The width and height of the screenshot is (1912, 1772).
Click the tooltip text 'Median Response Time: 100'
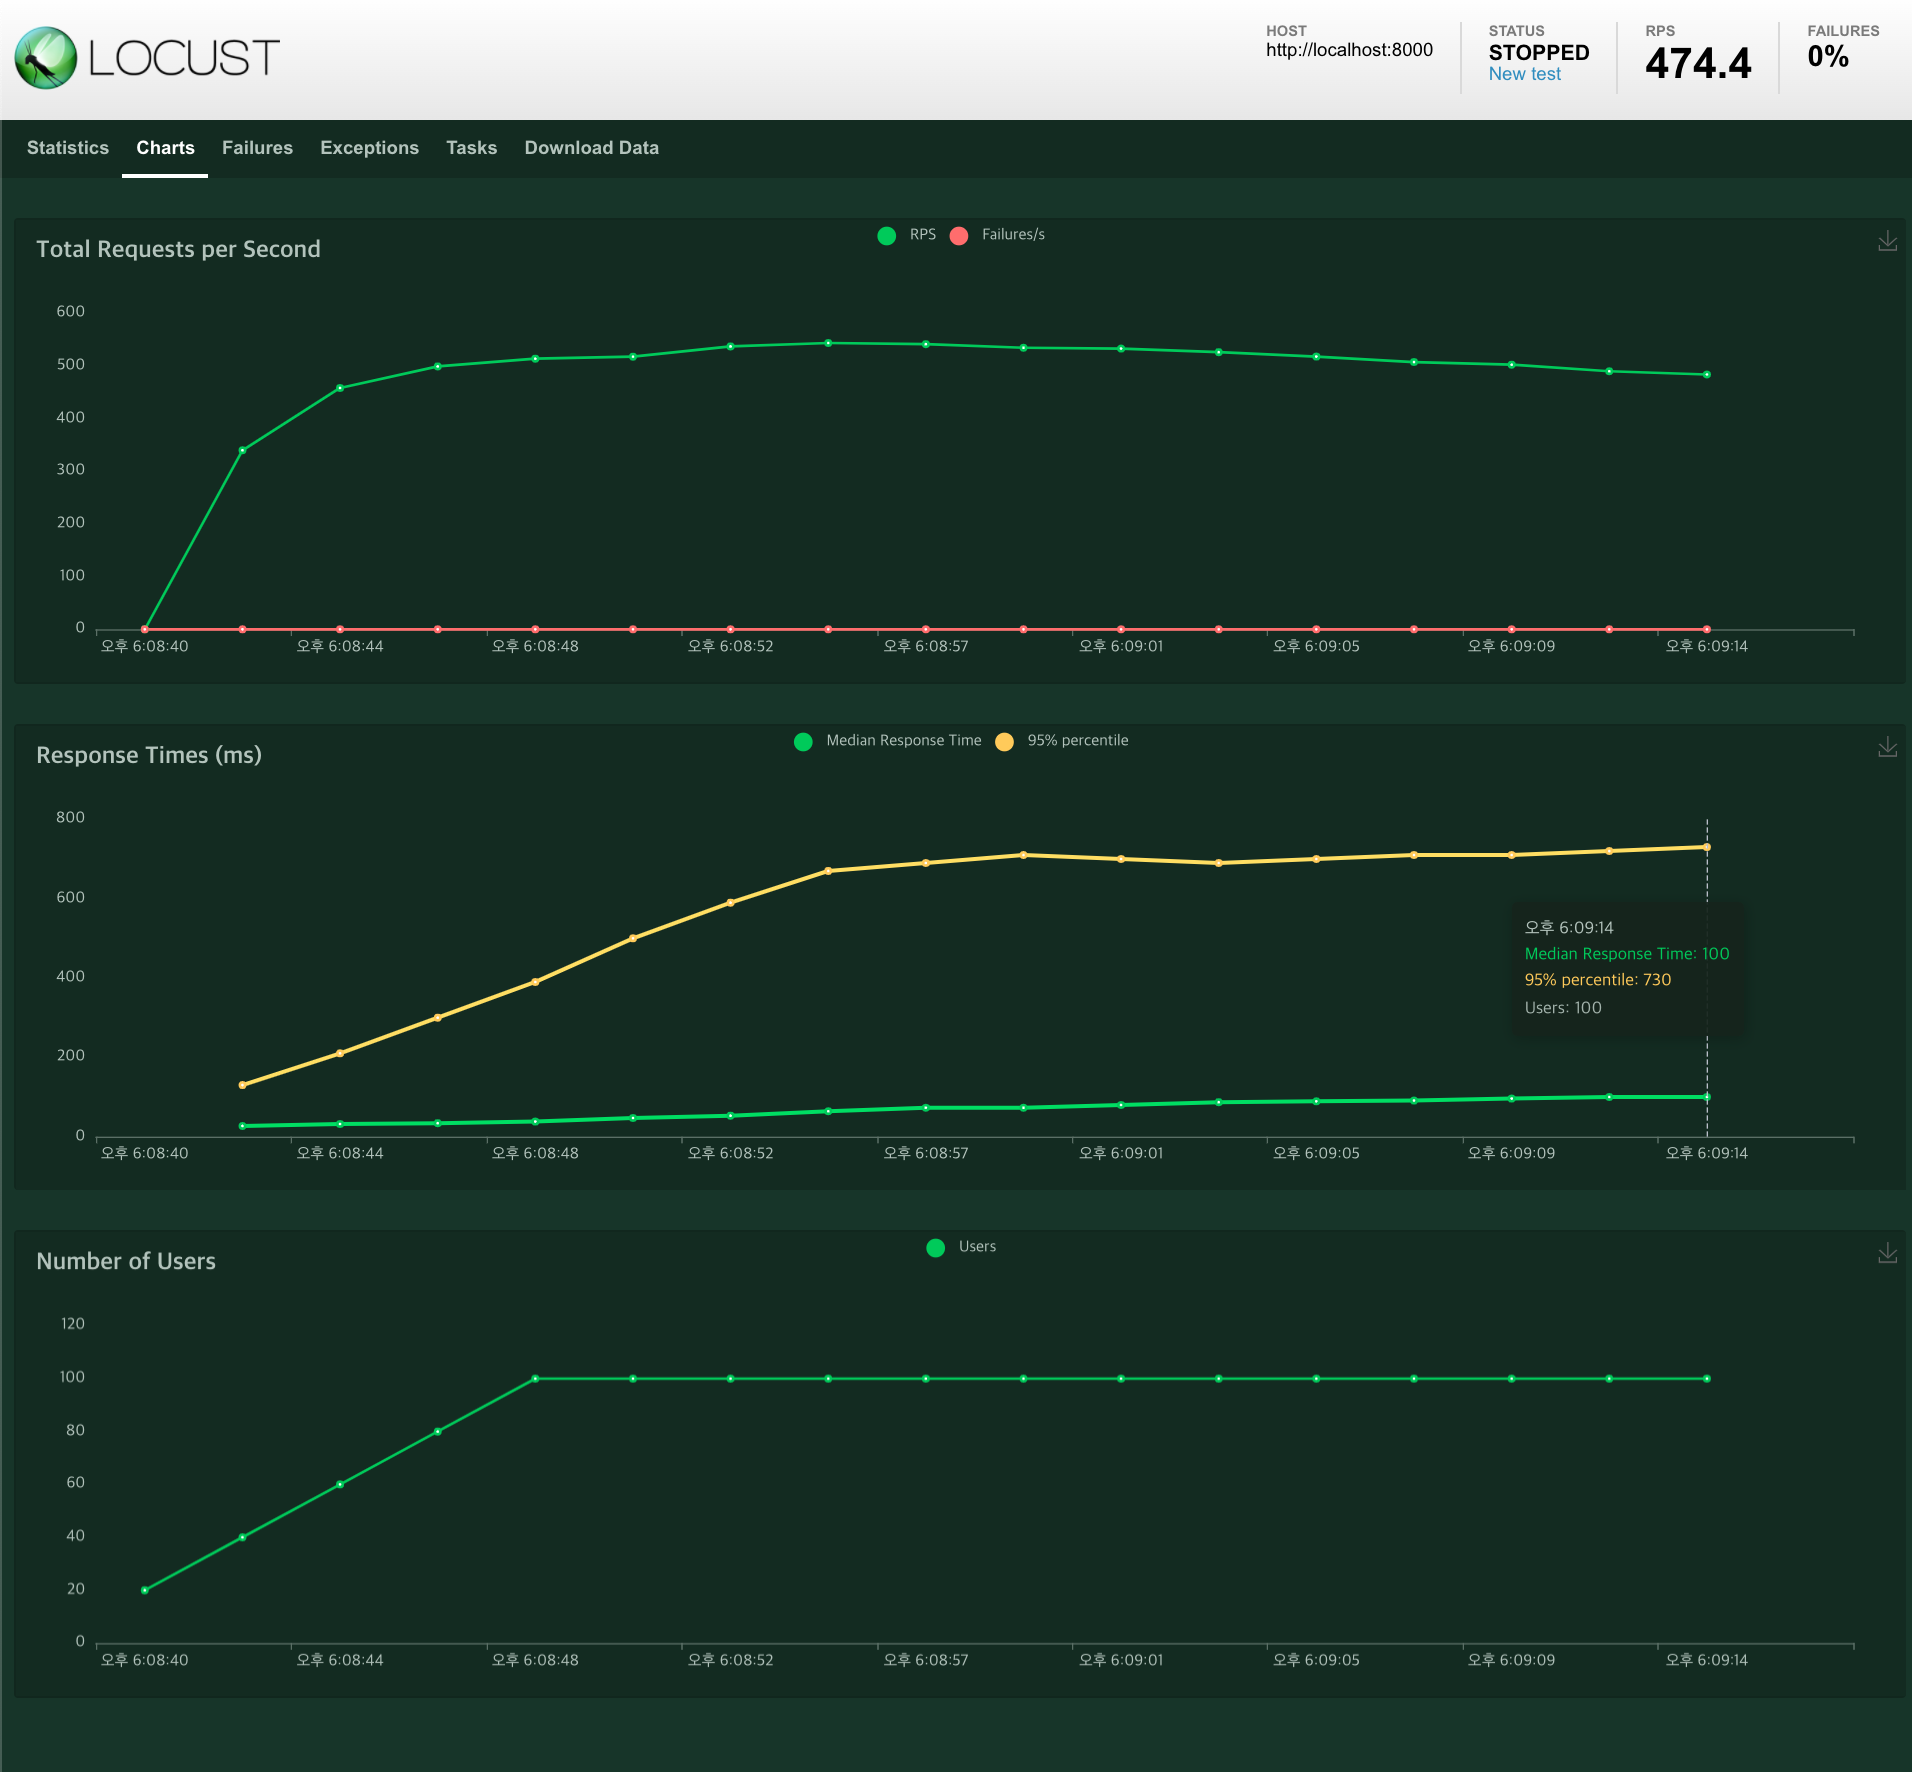pyautogui.click(x=1626, y=954)
